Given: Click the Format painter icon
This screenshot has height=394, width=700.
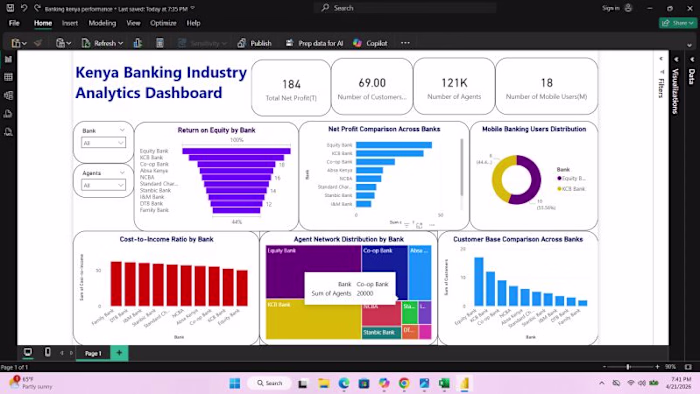Looking at the screenshot, I should pyautogui.click(x=38, y=43).
